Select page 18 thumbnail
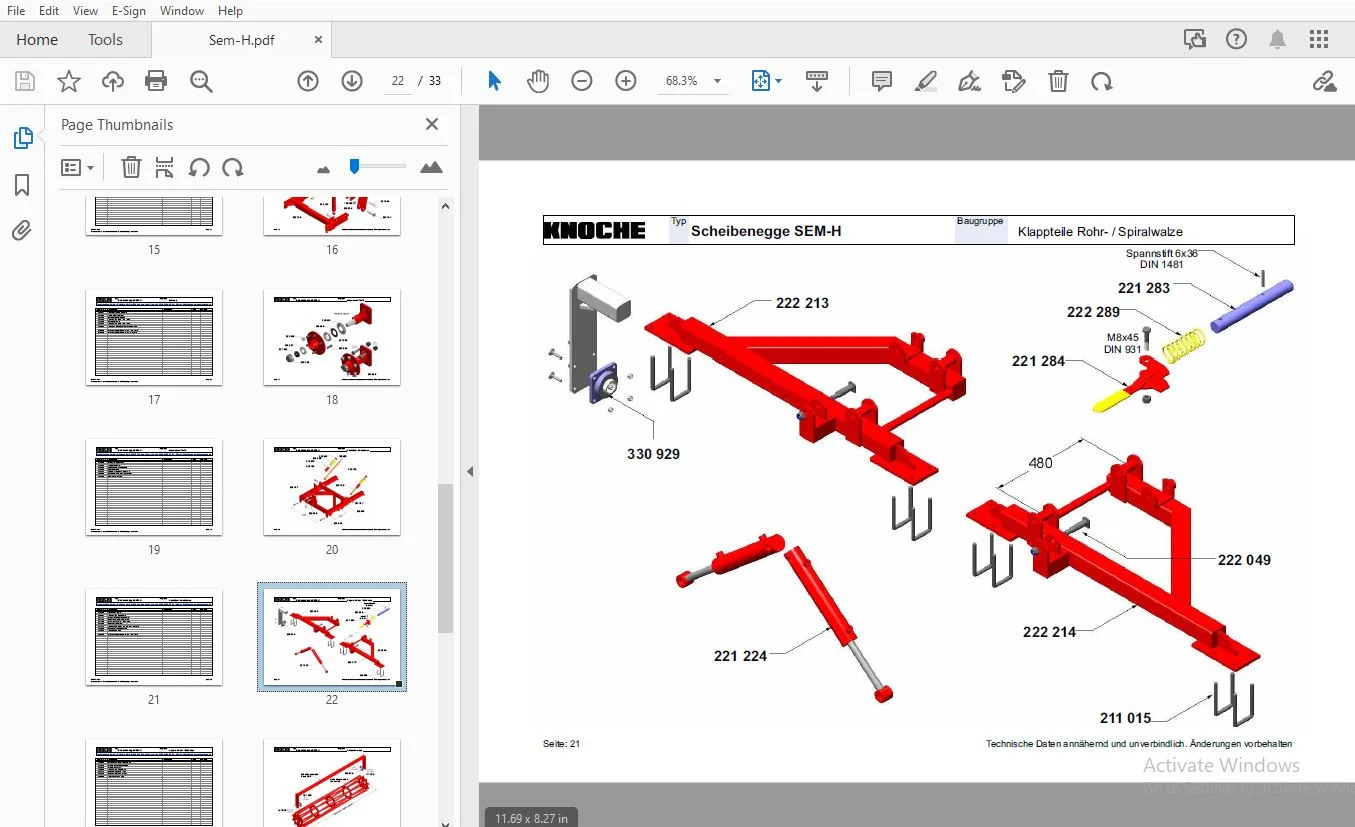This screenshot has width=1355, height=827. click(332, 337)
